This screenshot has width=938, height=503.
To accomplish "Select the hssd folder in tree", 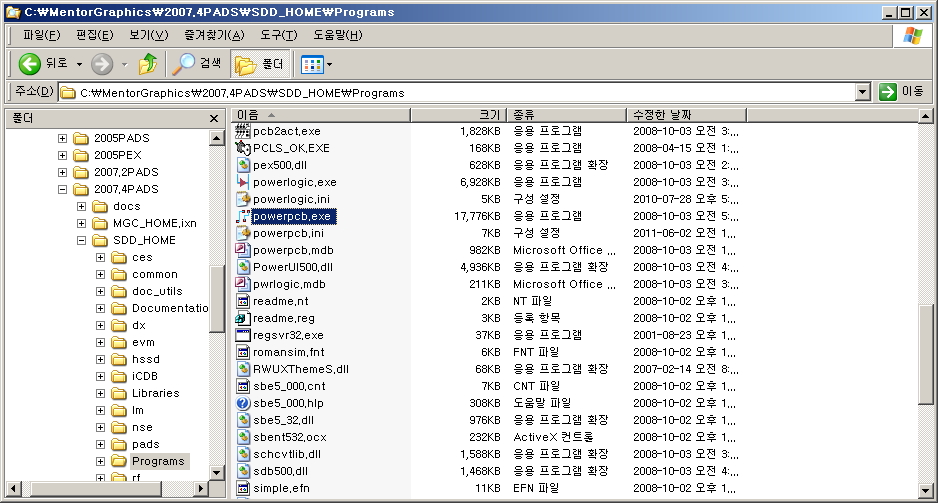I will (x=146, y=359).
